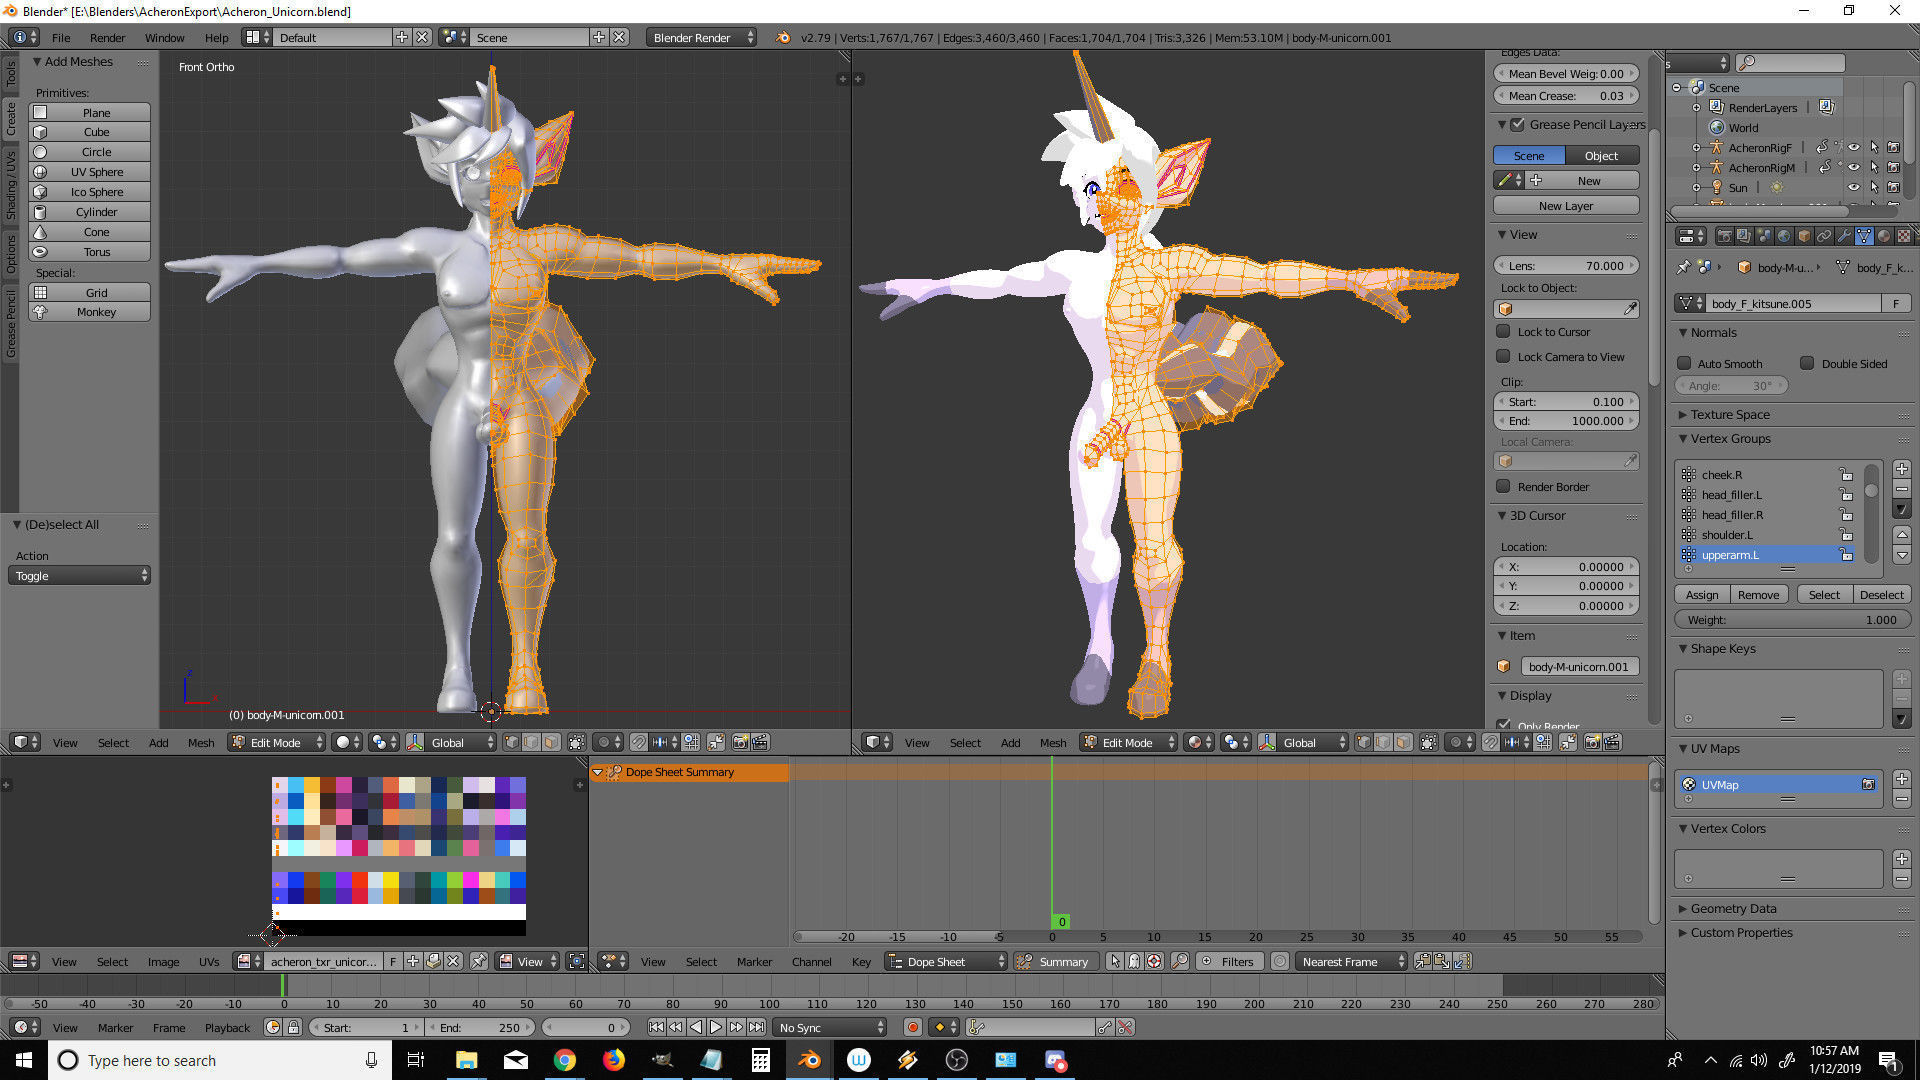
Task: Toggle Grease Pencil Layers checkbox
Action: [x=1518, y=124]
